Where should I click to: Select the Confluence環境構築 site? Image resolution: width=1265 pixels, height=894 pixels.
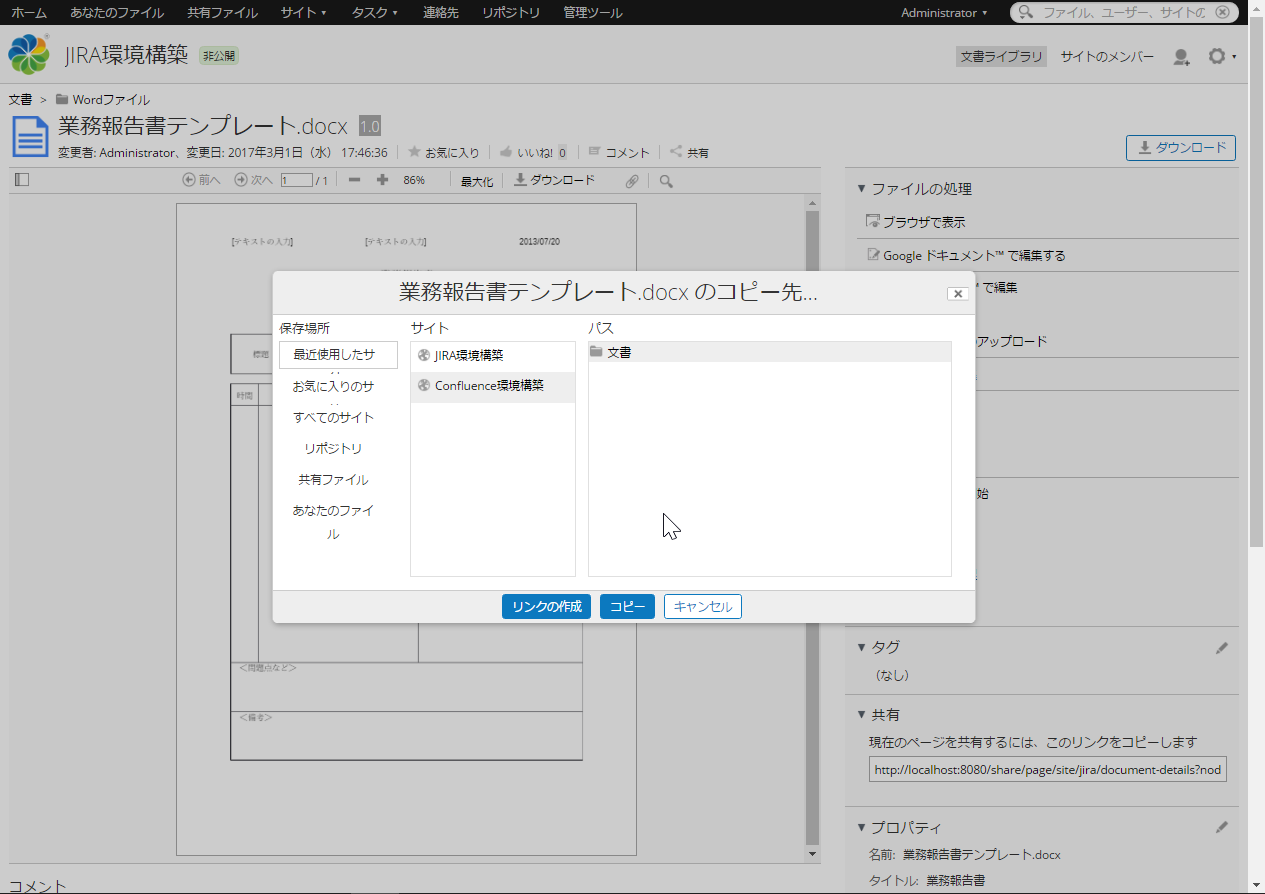(x=493, y=386)
